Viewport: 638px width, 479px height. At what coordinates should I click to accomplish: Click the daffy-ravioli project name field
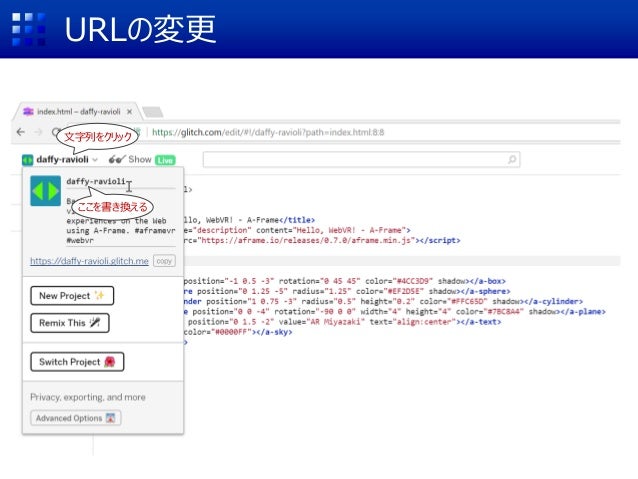point(121,182)
